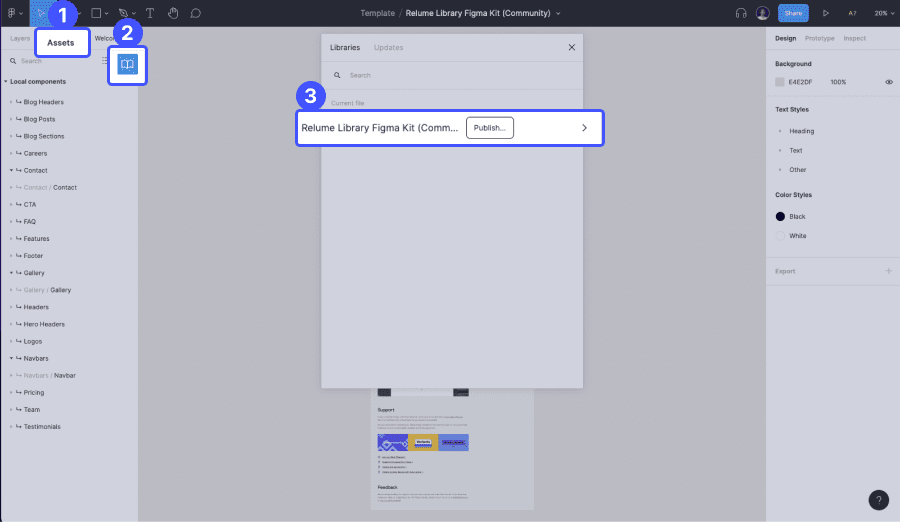
Task: Open file name dropdown chevron in title
Action: (558, 13)
